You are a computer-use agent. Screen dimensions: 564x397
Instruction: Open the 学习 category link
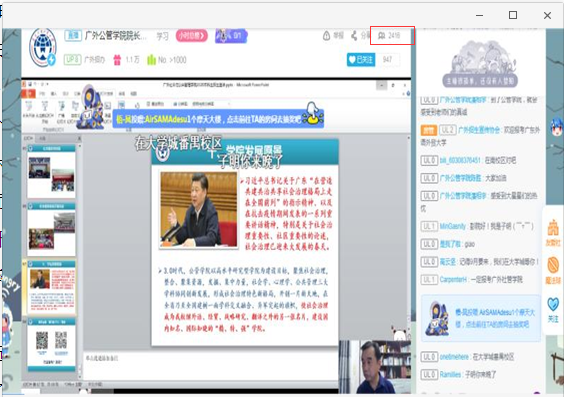162,36
